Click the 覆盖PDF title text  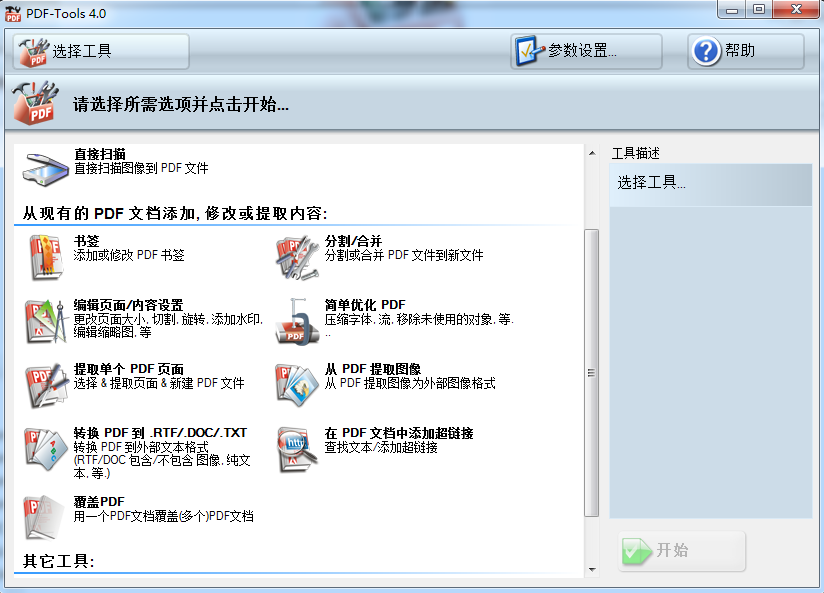point(99,502)
